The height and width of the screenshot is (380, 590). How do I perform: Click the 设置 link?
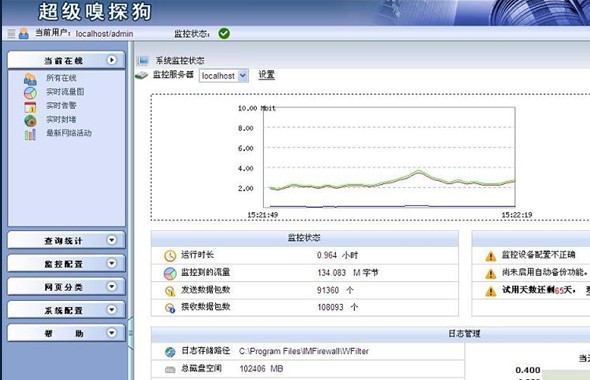pyautogui.click(x=266, y=75)
